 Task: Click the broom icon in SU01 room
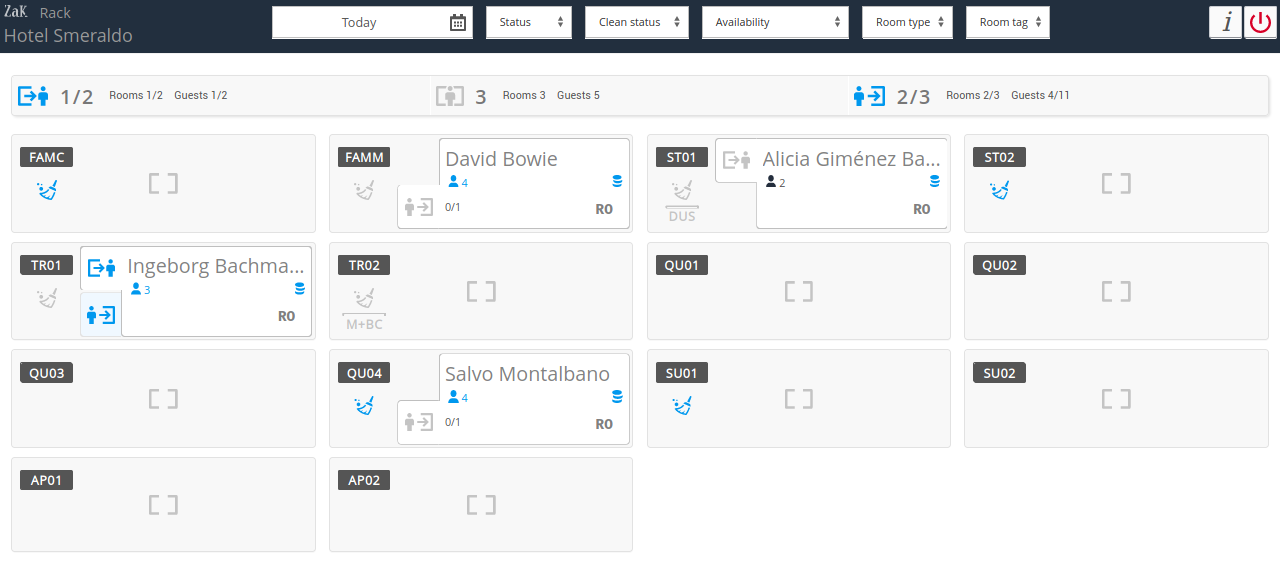click(682, 405)
